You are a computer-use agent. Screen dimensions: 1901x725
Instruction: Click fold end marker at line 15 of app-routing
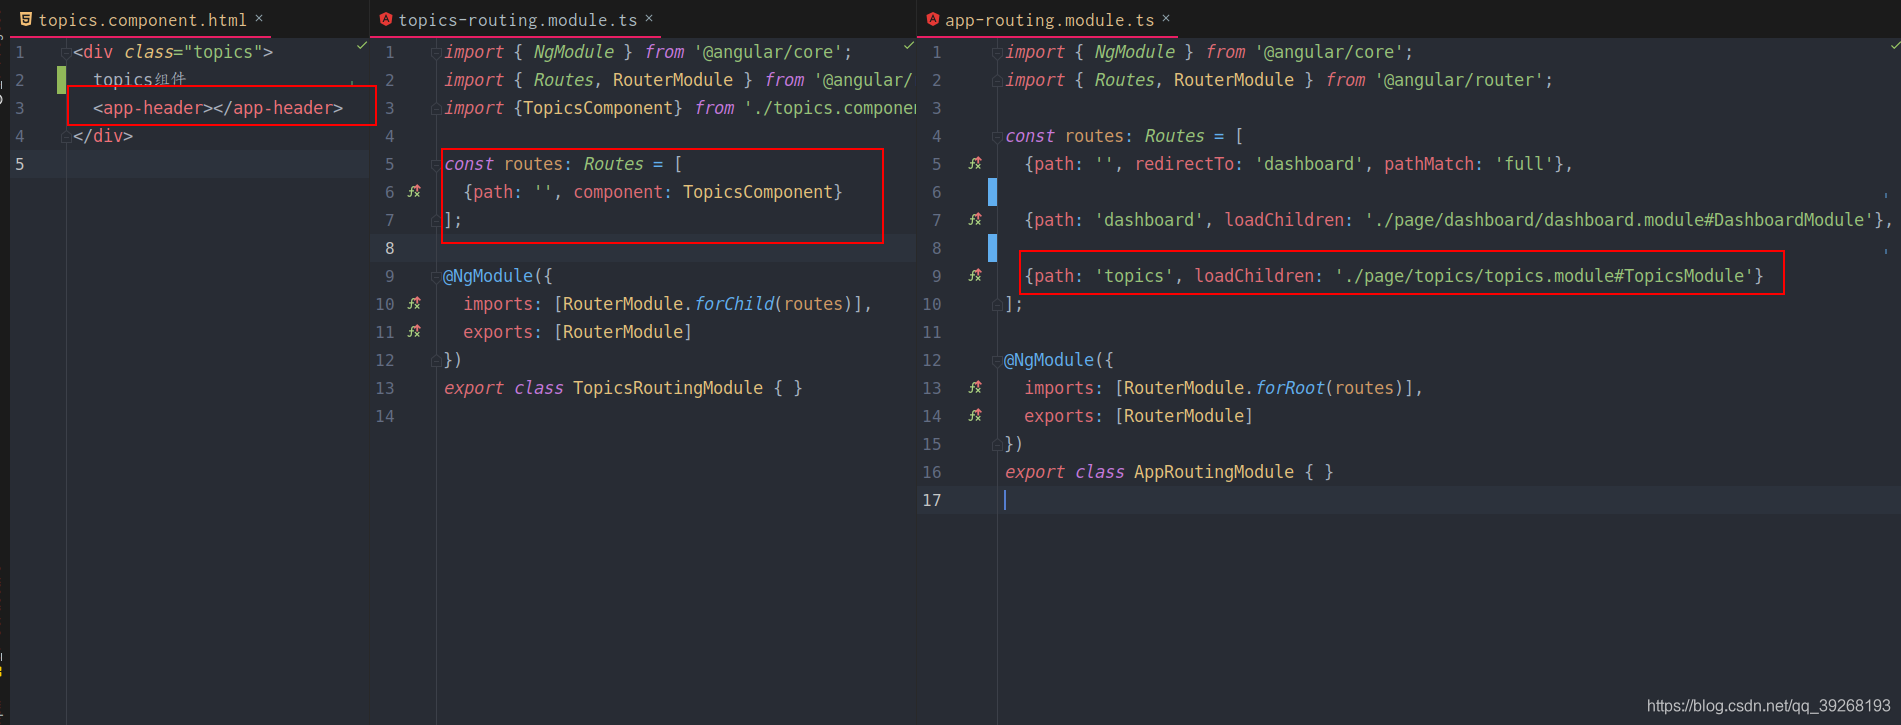click(x=997, y=444)
